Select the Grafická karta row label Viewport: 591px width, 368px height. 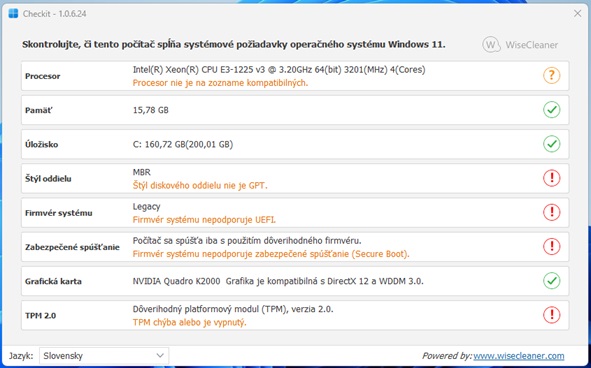[53, 281]
